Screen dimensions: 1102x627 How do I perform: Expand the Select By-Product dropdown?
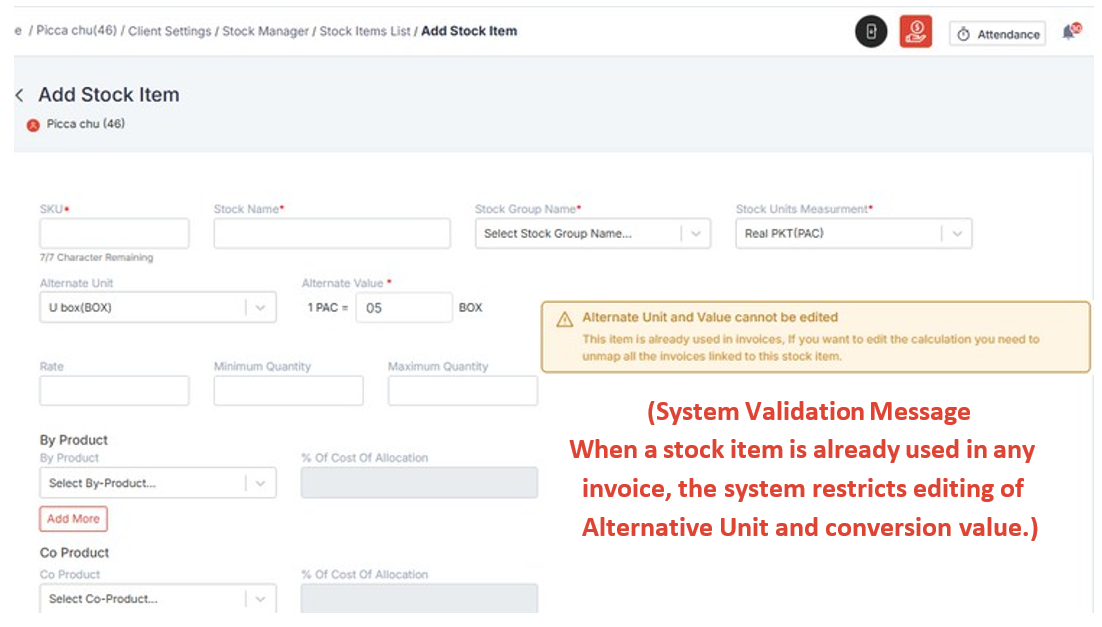pos(158,483)
